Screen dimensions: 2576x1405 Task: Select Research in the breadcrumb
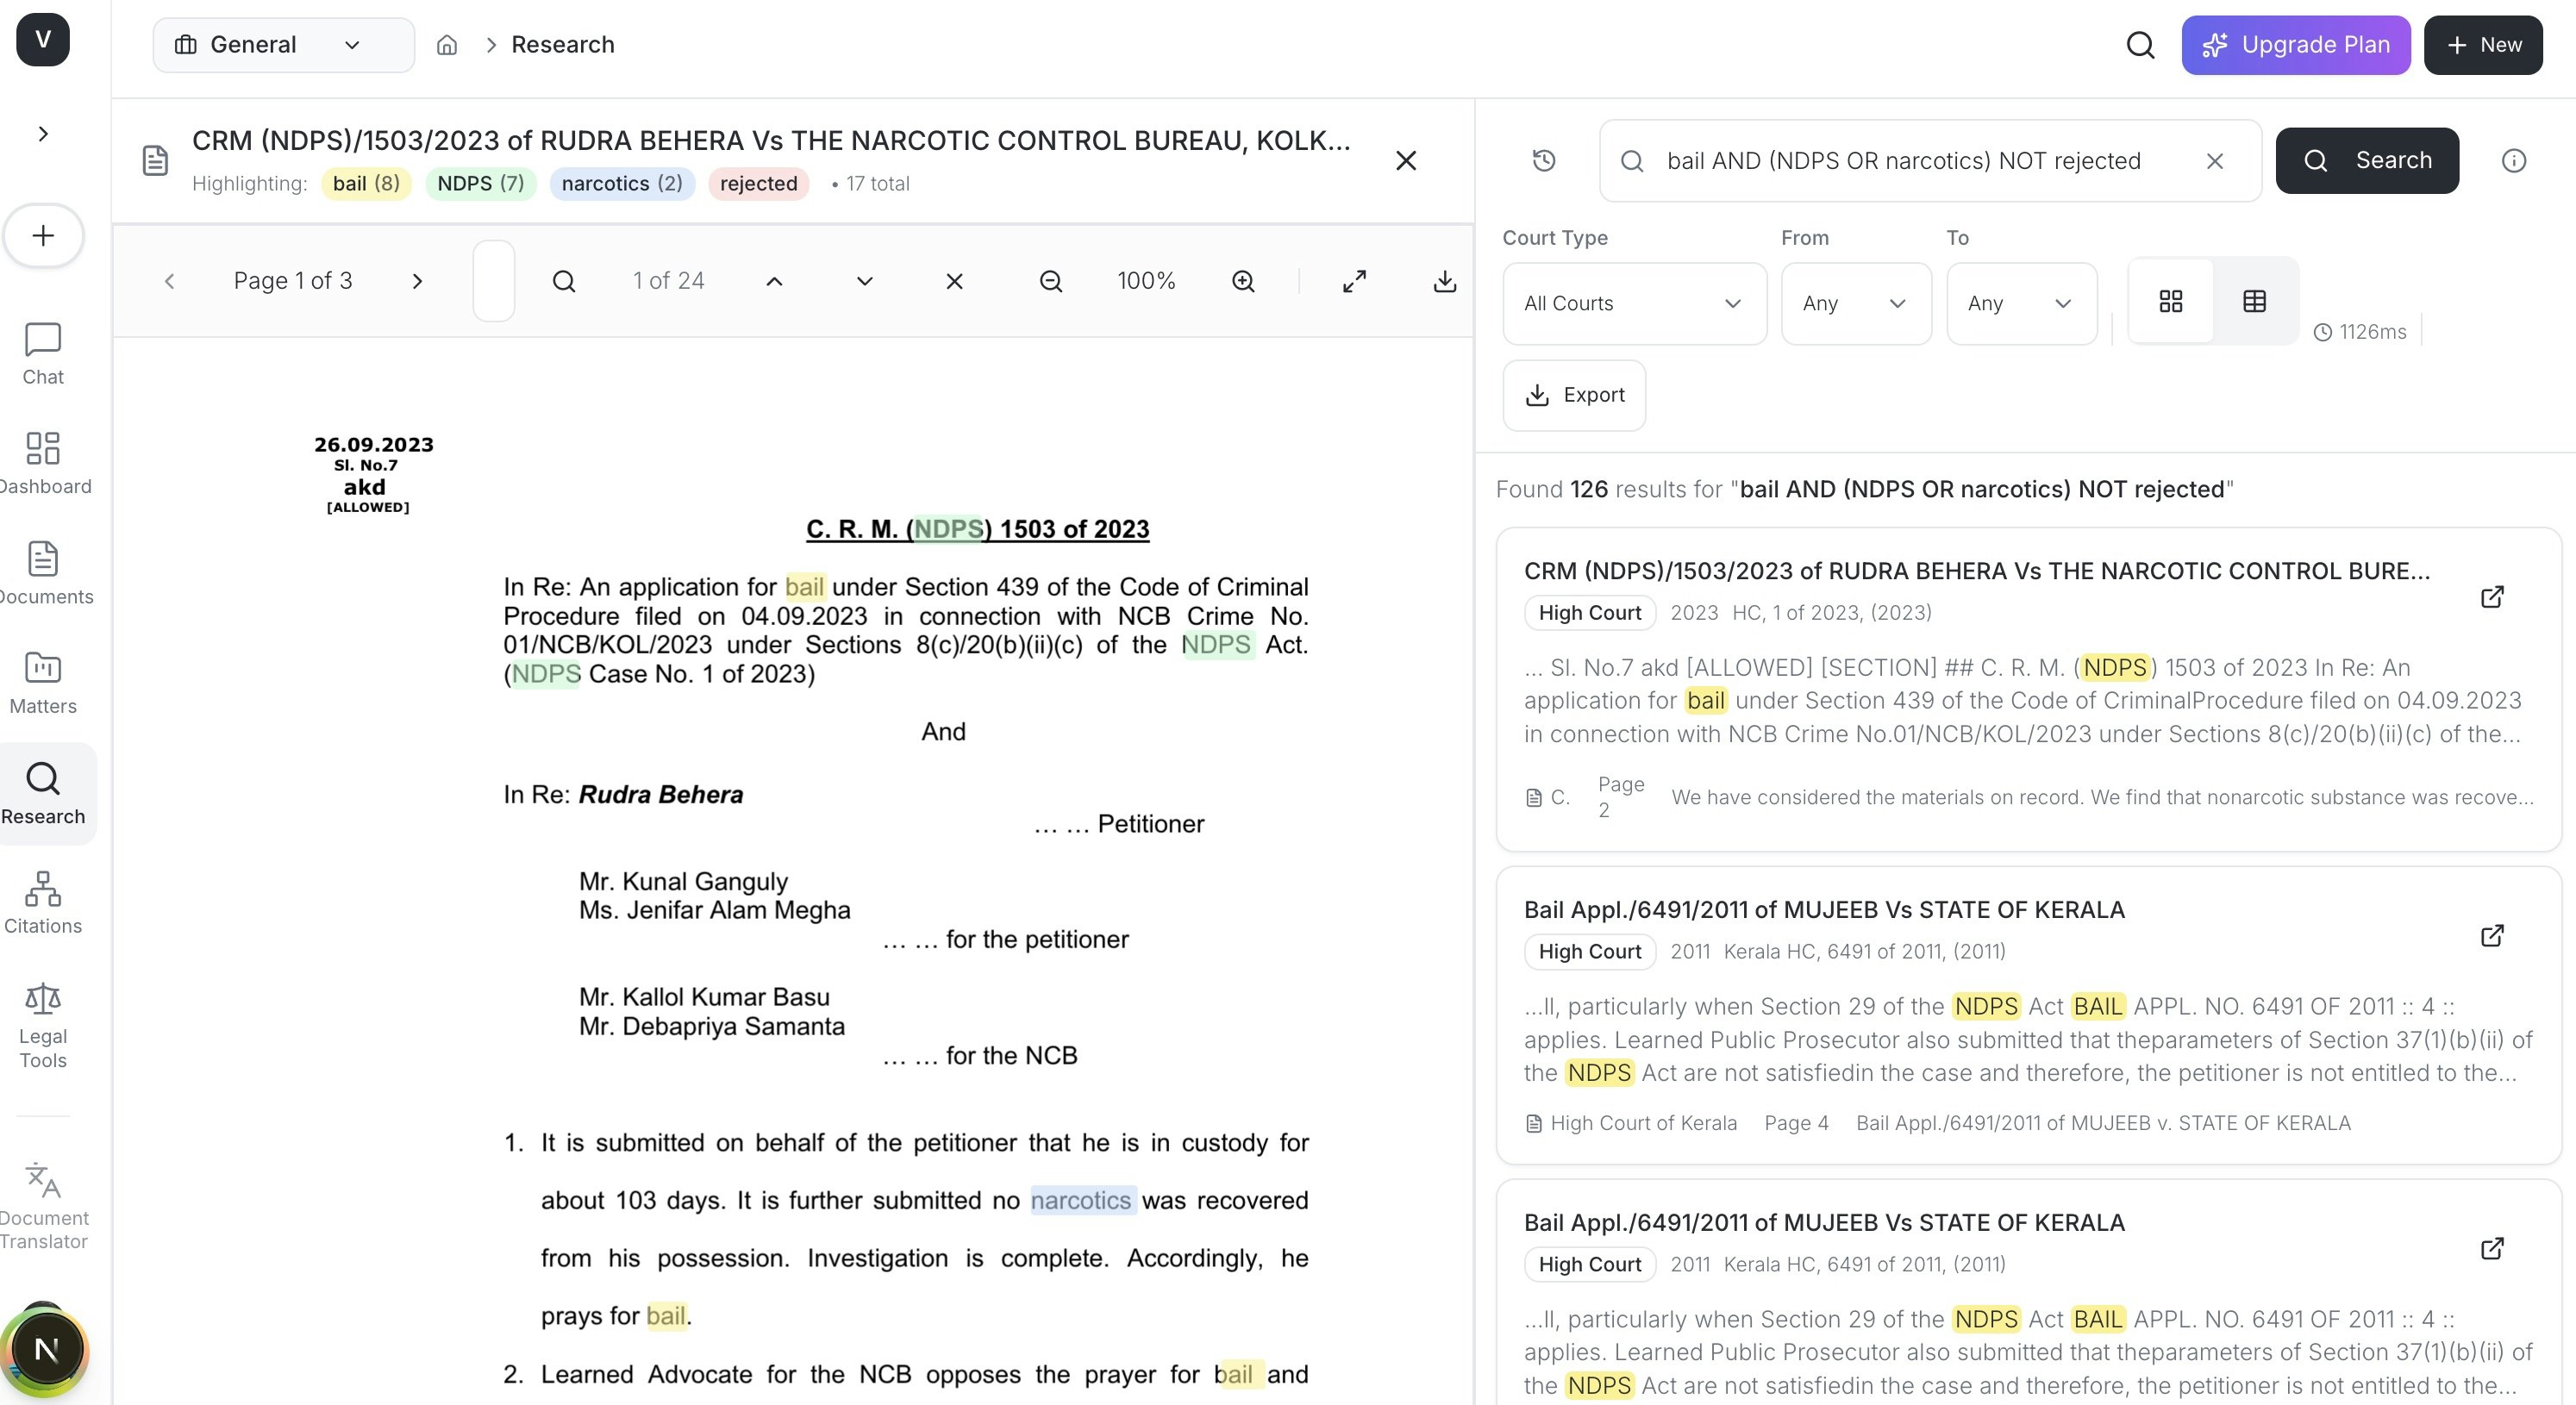[x=562, y=44]
